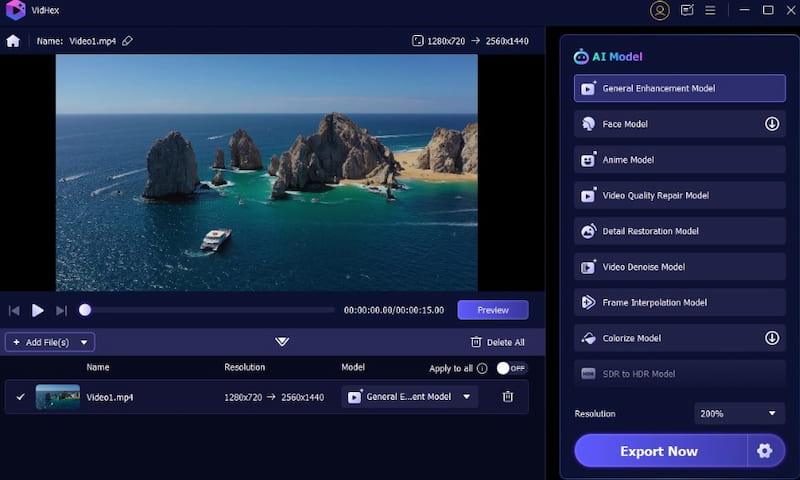The width and height of the screenshot is (800, 480).
Task: Open the user account profile icon
Action: [659, 10]
